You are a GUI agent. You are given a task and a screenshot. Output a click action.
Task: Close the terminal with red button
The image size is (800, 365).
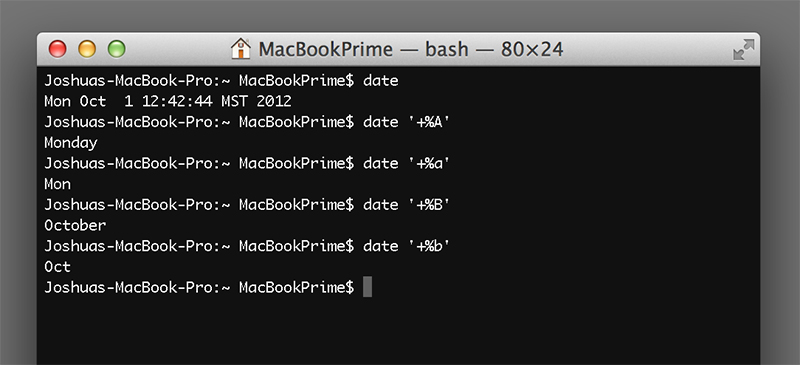[58, 50]
